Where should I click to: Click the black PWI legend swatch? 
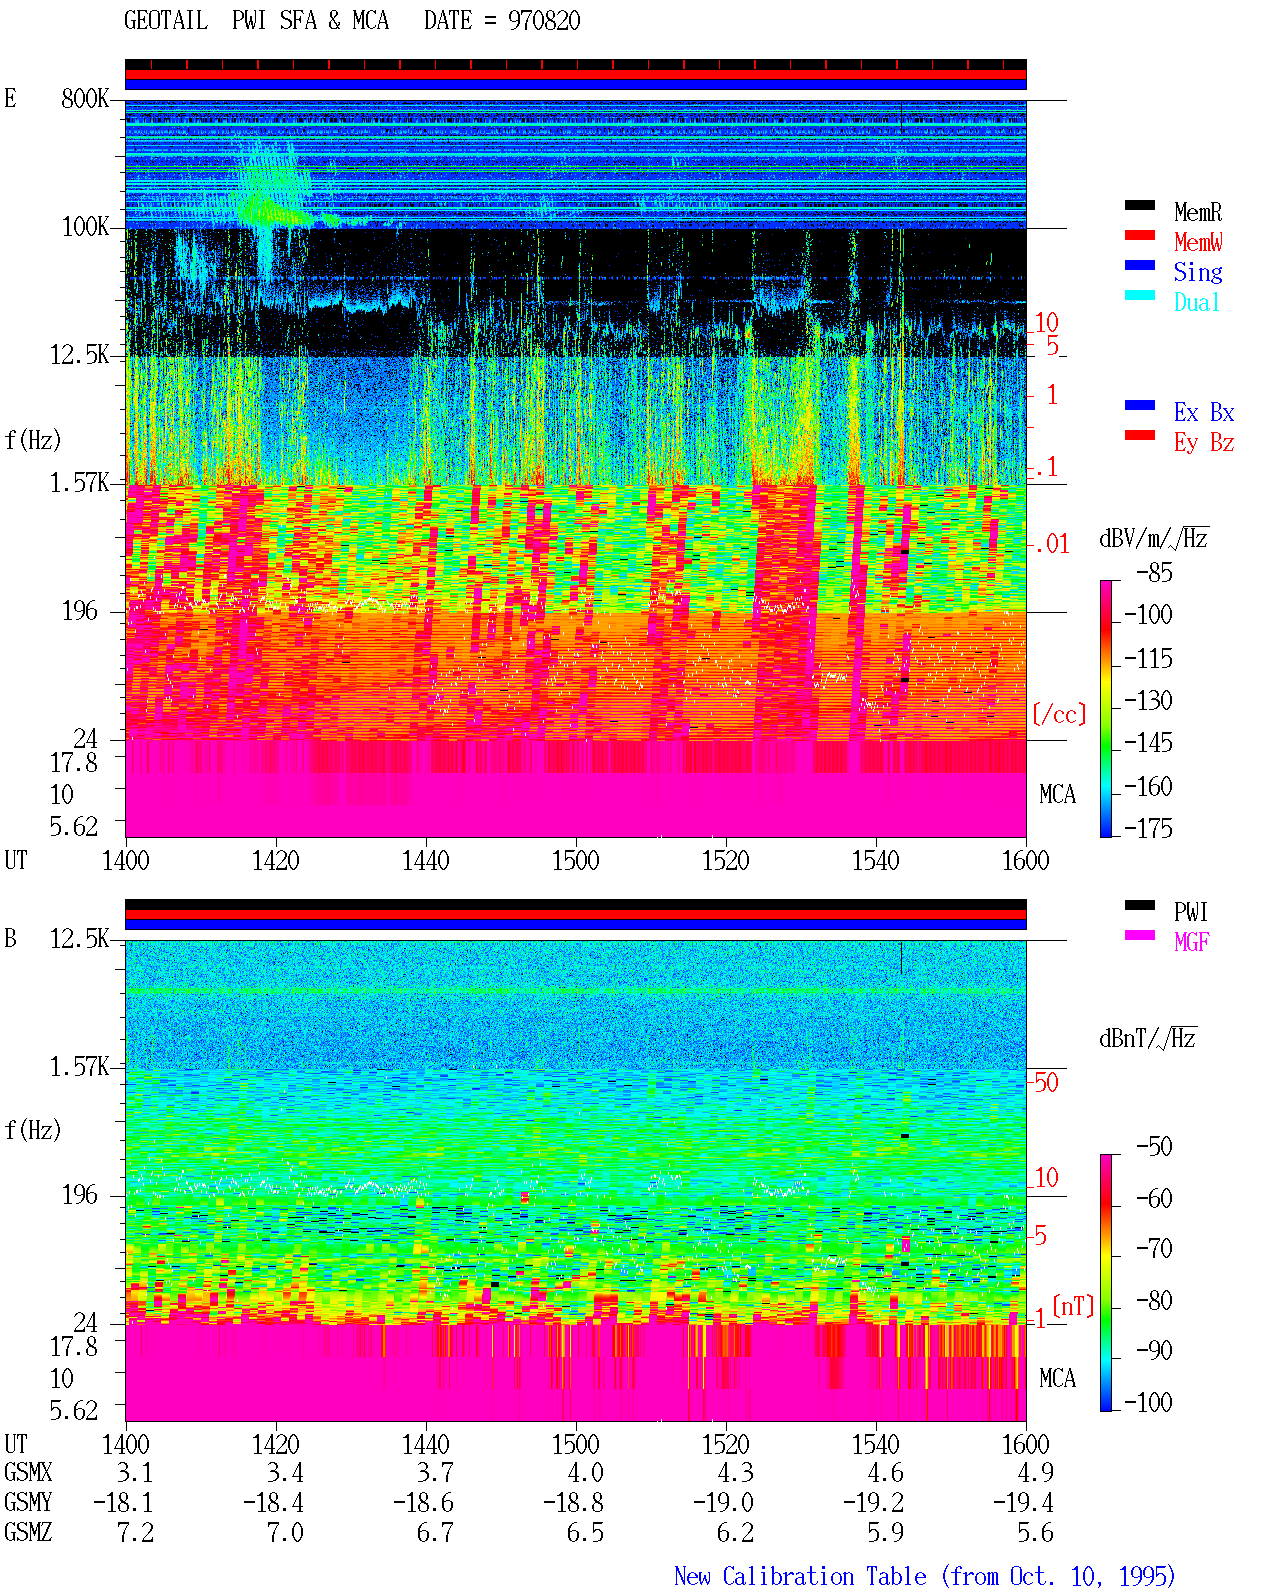click(1139, 906)
